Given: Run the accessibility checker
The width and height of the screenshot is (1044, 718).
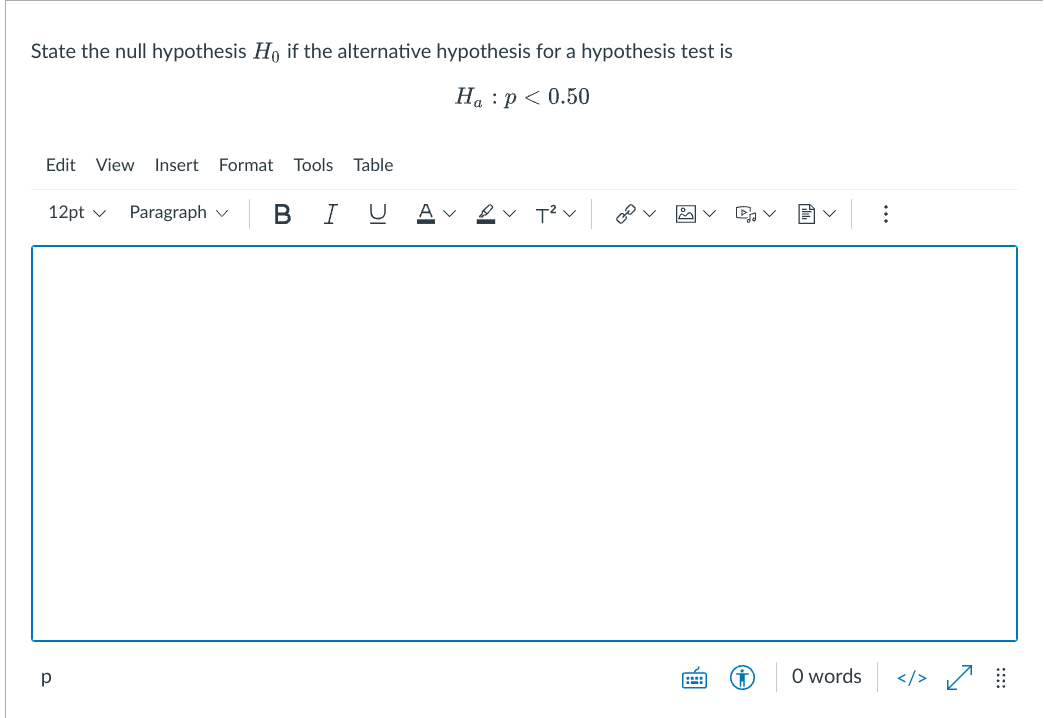Looking at the screenshot, I should pyautogui.click(x=742, y=677).
